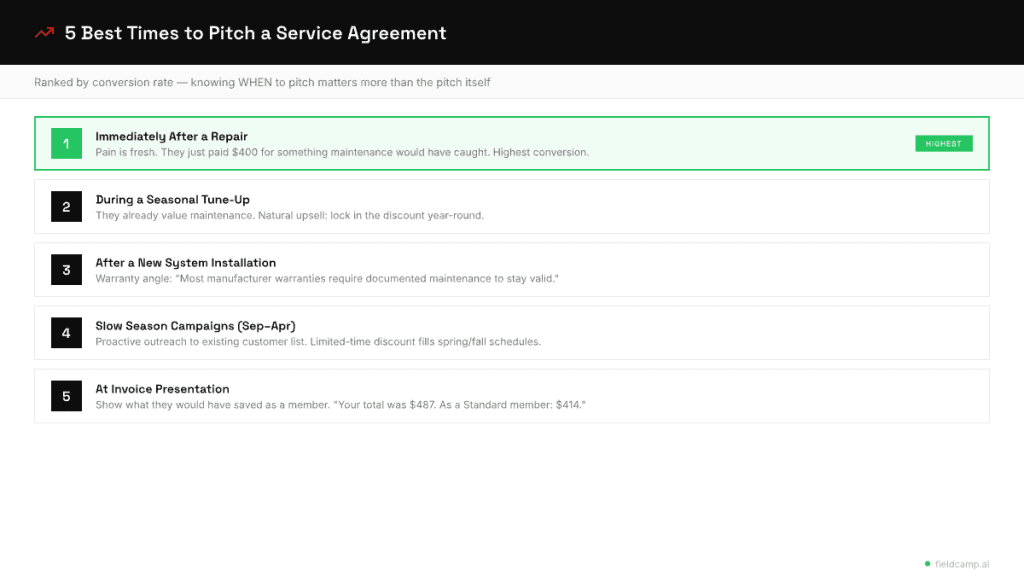Click the 'During a Seasonal Tune-Up' heading
The height and width of the screenshot is (576, 1024).
tap(172, 199)
